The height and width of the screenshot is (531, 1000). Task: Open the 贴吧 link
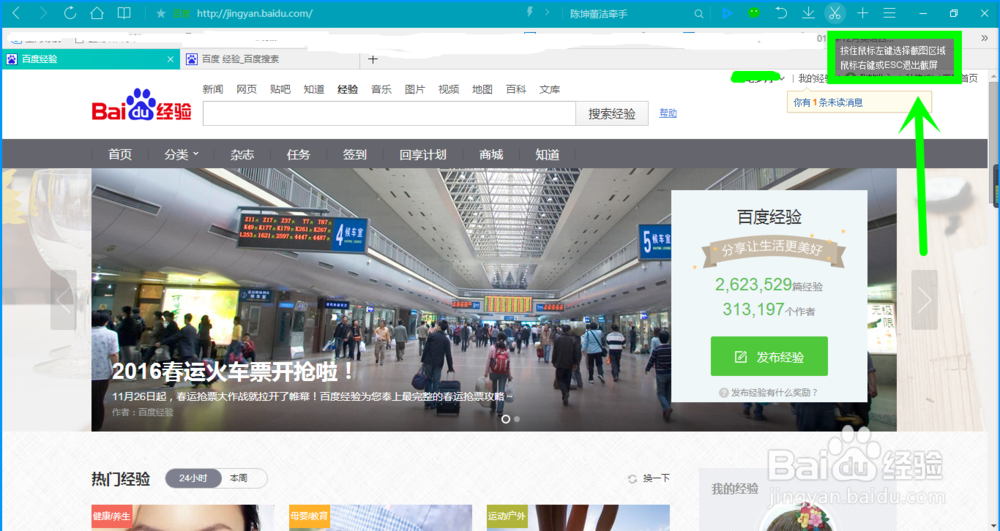280,89
